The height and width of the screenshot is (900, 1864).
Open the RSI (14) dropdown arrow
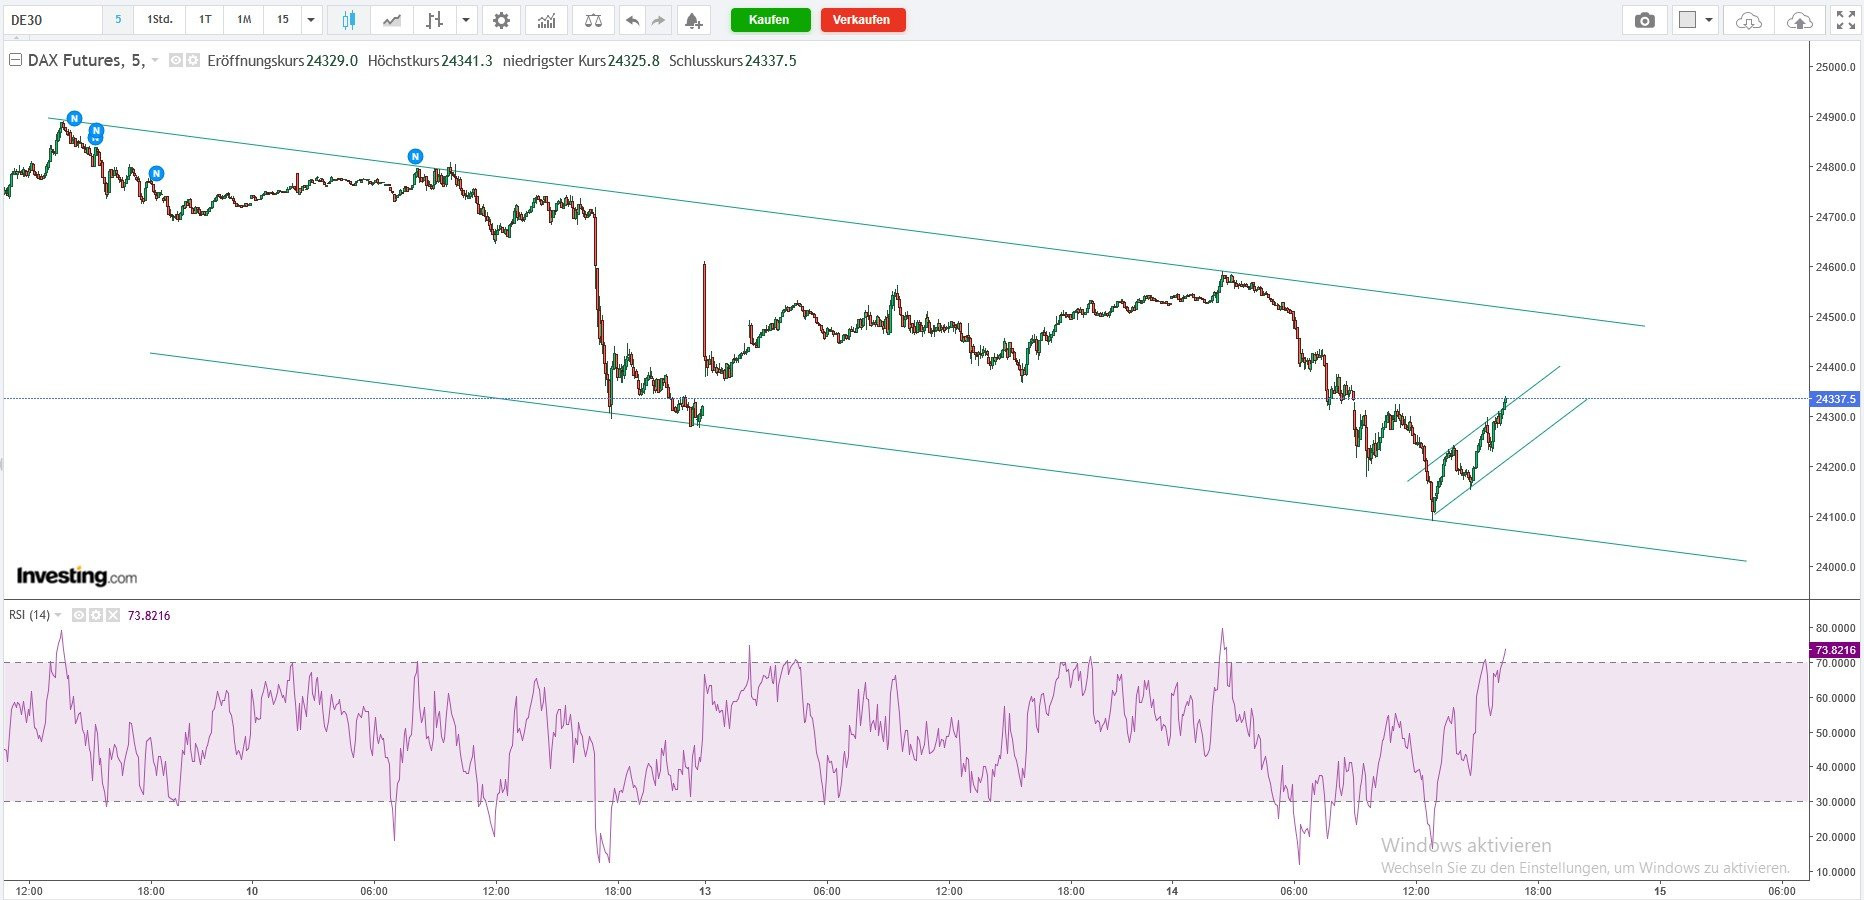coord(58,615)
